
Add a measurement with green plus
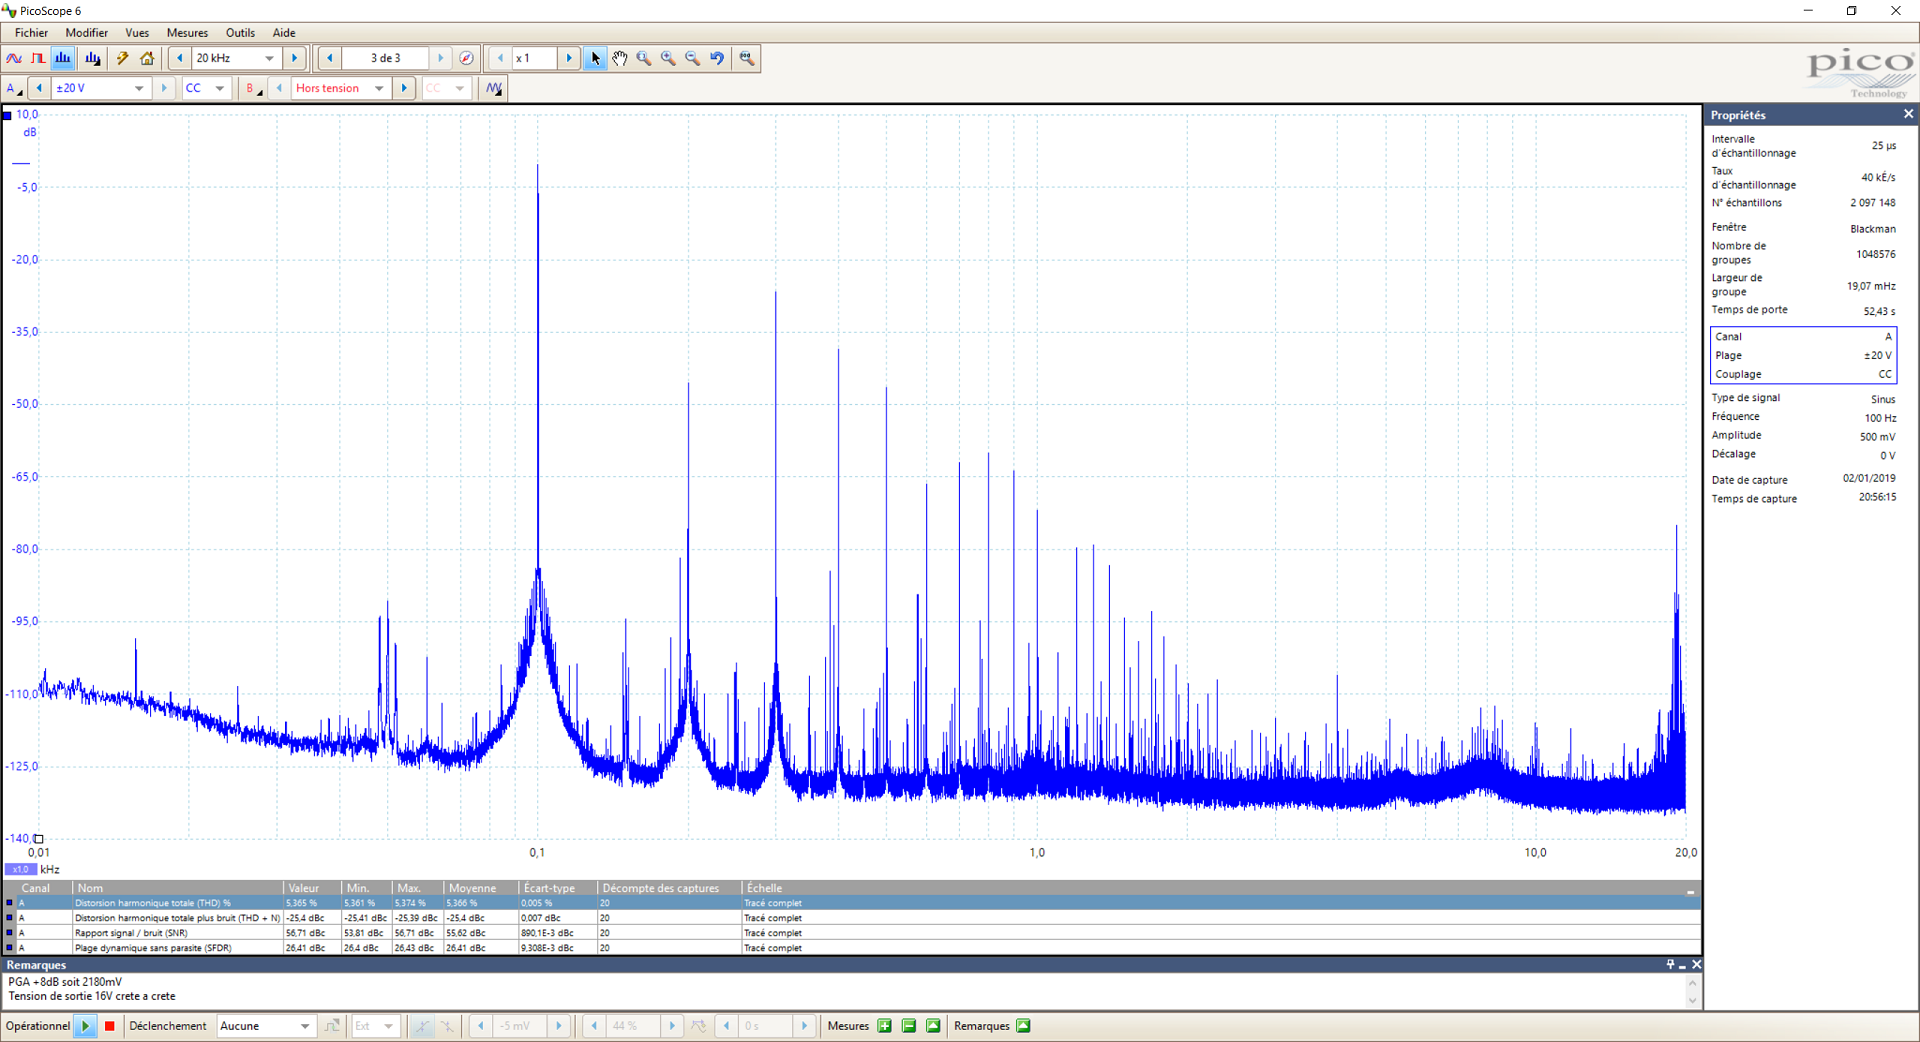pos(885,1026)
